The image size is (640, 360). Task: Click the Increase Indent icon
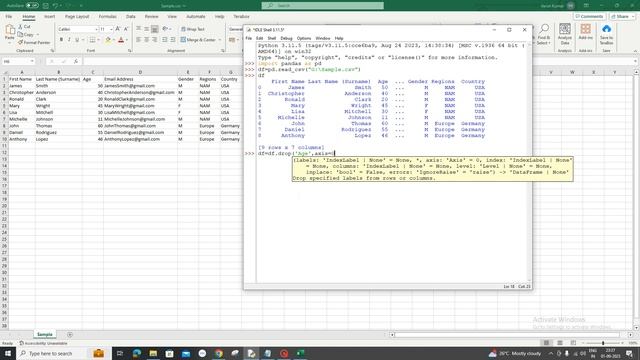click(173, 40)
